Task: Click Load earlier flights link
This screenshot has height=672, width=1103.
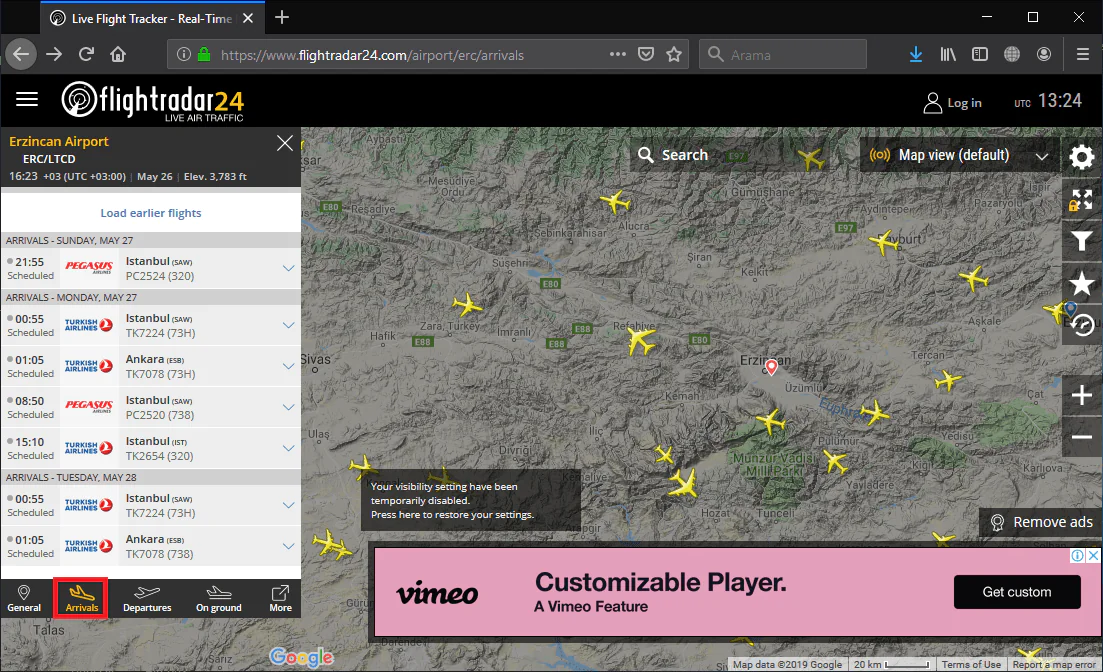Action: [151, 213]
